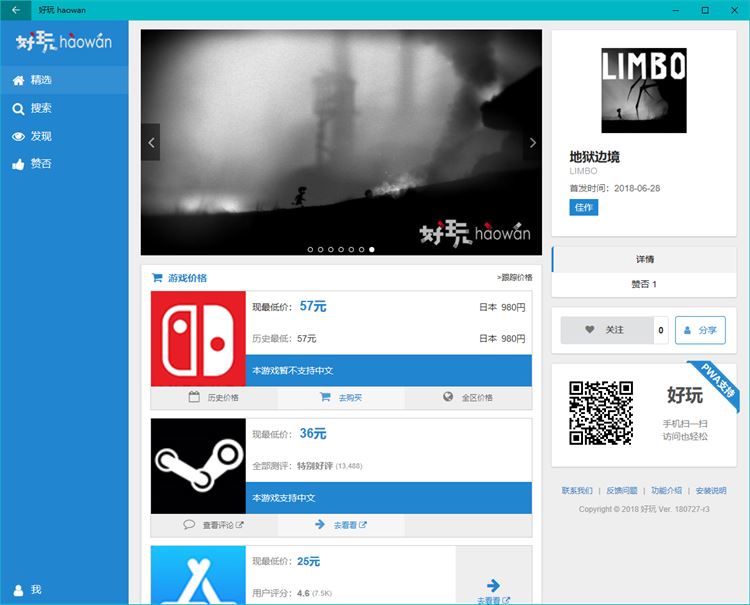The width and height of the screenshot is (750, 605).
Task: Click the magnifier icon next to 搜索
Action: (x=18, y=109)
